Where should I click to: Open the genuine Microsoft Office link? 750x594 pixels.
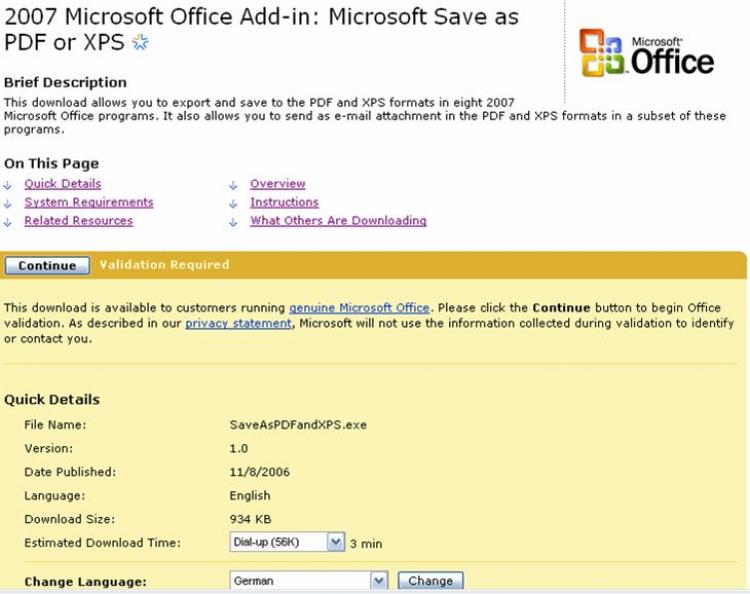359,308
